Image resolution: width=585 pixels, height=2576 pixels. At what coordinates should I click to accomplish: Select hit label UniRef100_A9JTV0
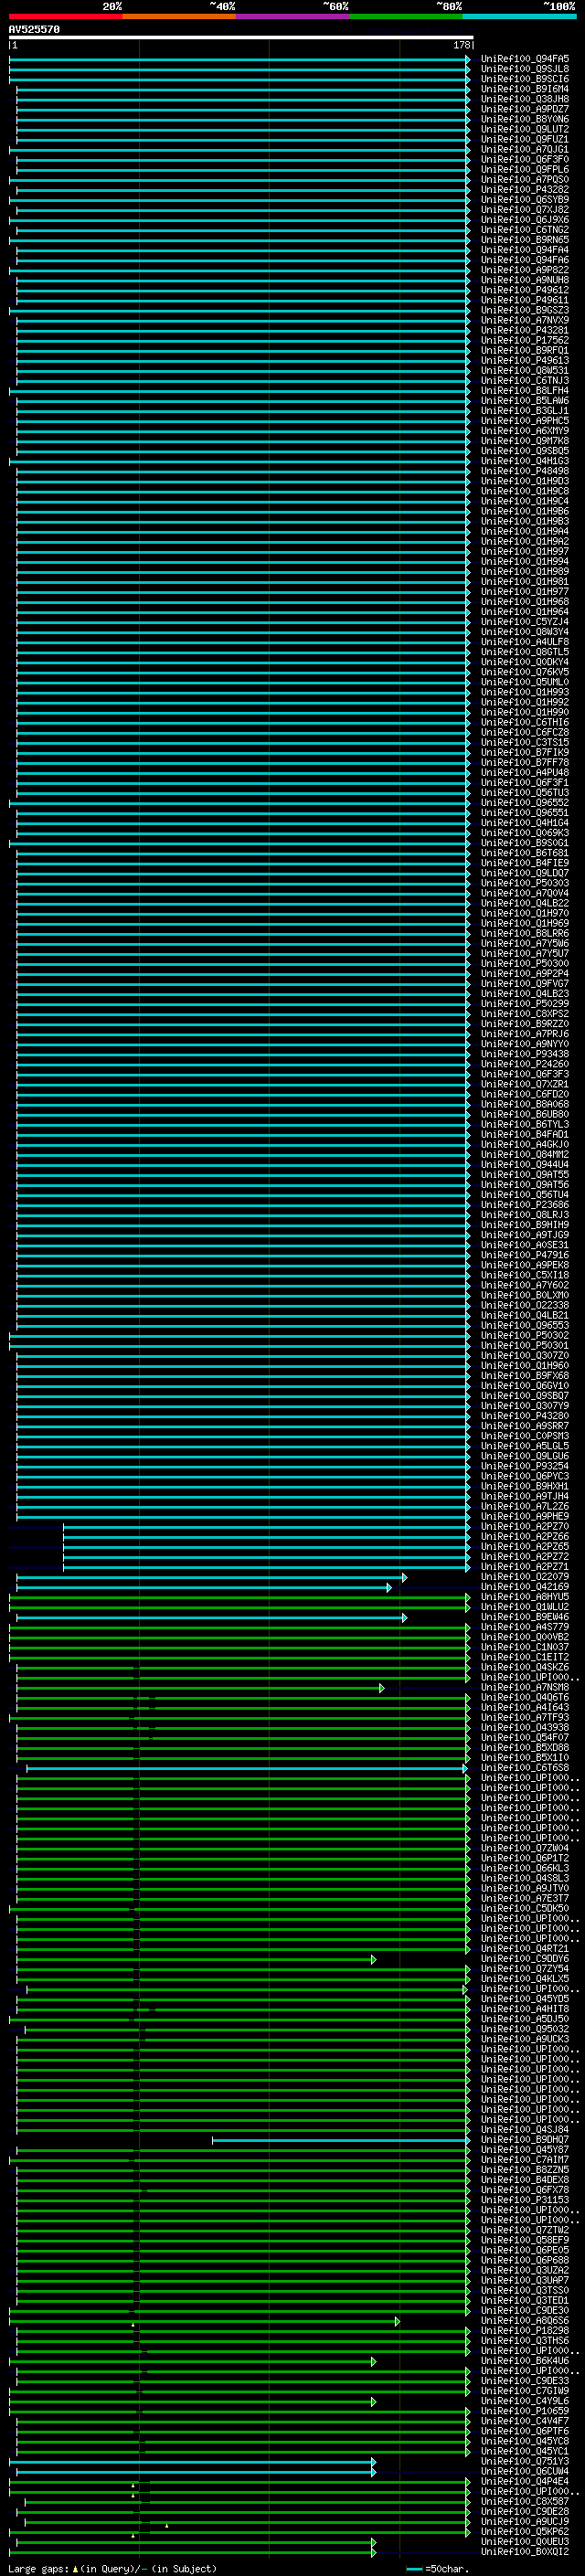coord(525,1888)
